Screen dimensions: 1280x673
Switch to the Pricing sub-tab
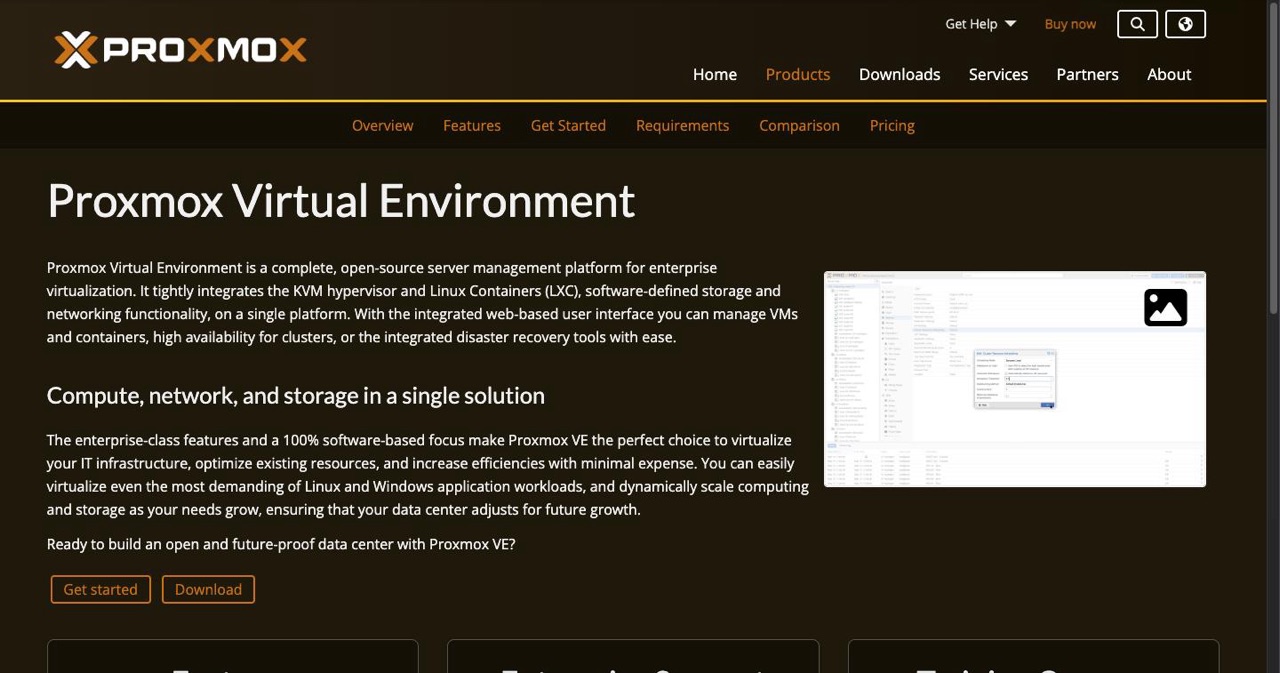click(x=892, y=125)
